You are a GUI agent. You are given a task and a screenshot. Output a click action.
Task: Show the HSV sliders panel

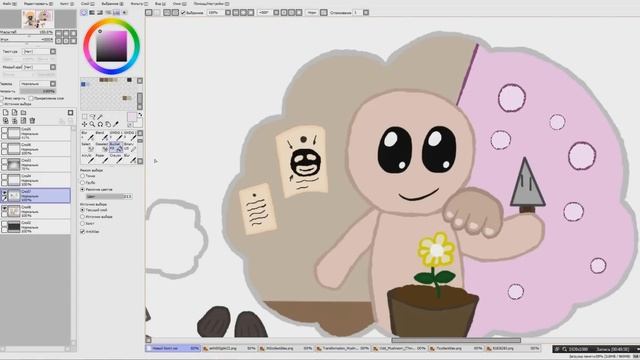(x=100, y=13)
